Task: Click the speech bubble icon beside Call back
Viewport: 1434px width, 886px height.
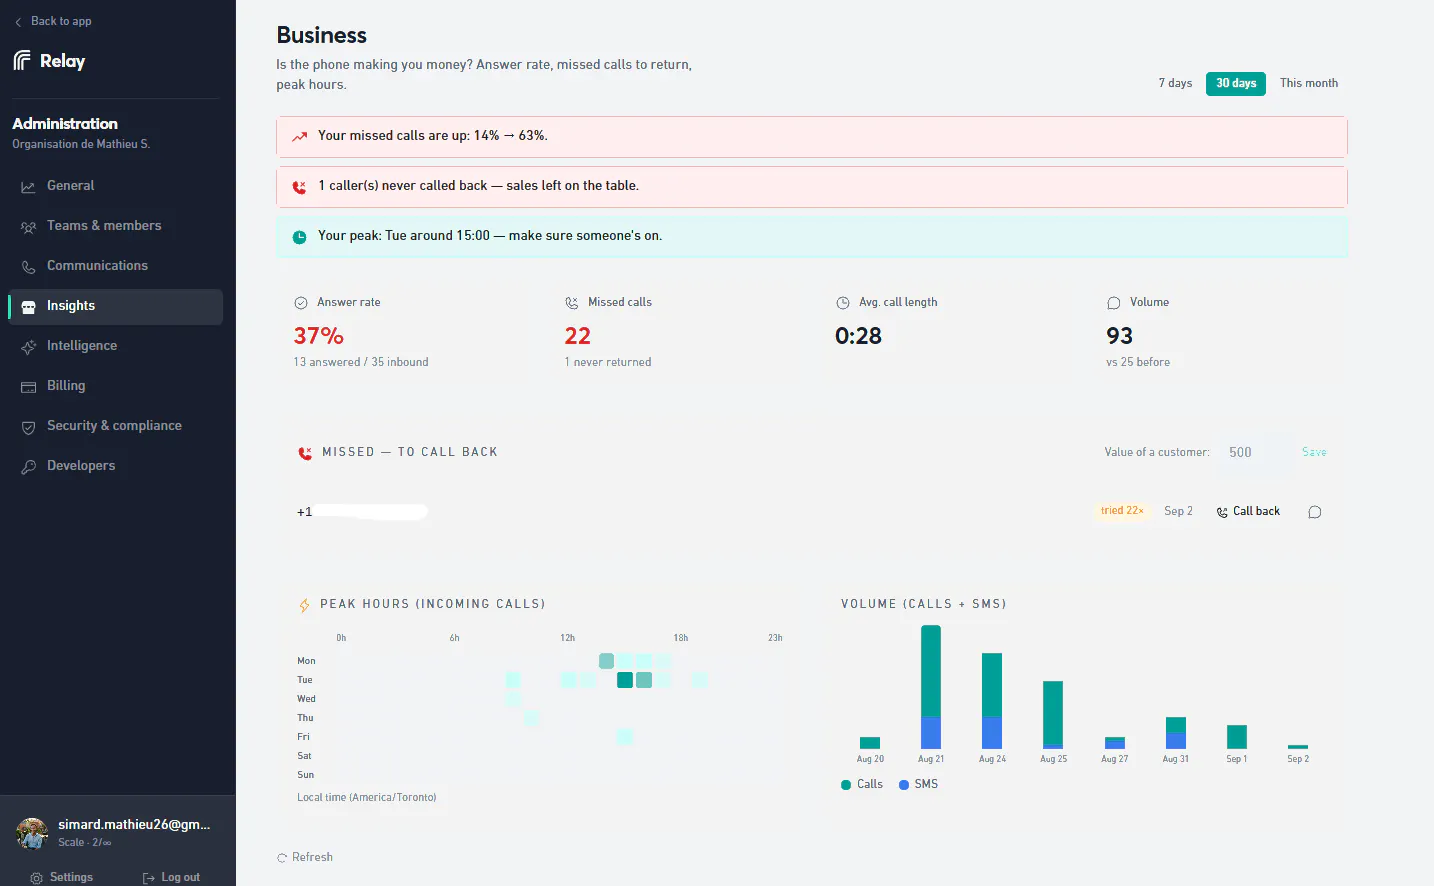Action: coord(1315,512)
